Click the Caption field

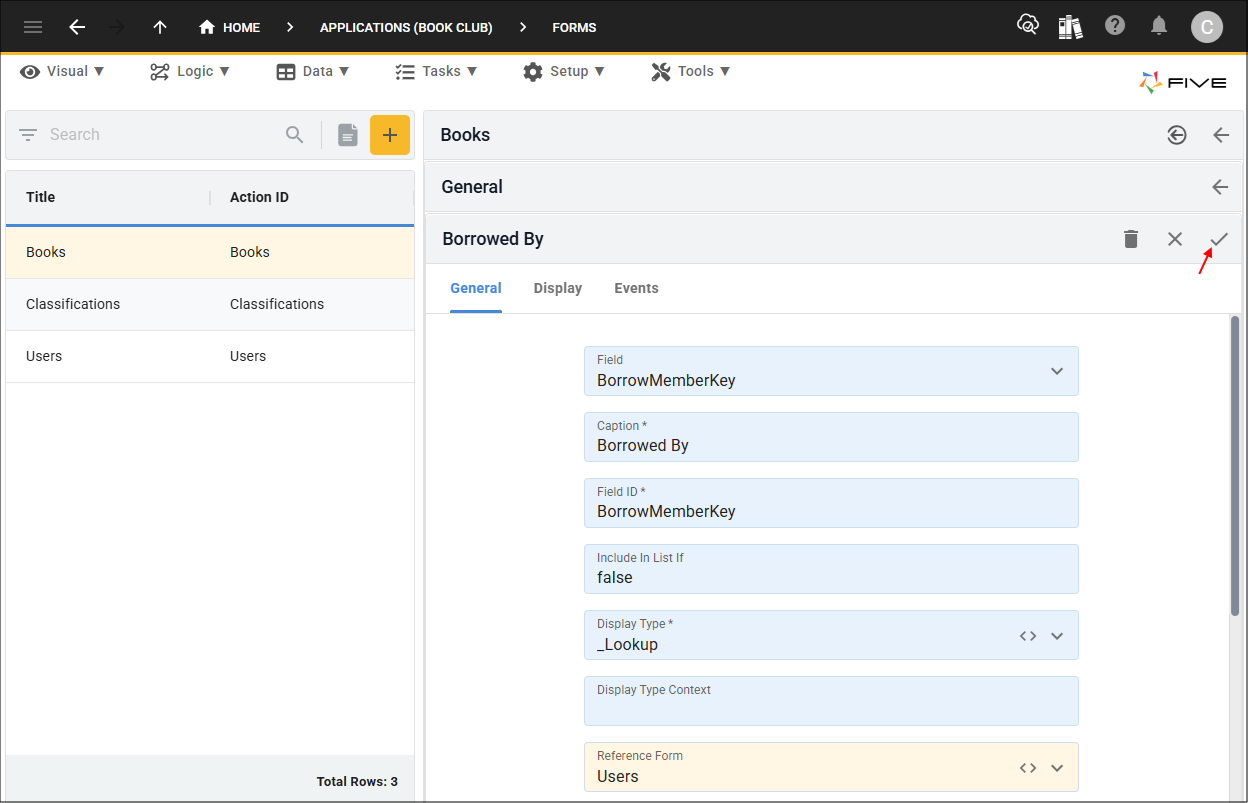(x=831, y=437)
